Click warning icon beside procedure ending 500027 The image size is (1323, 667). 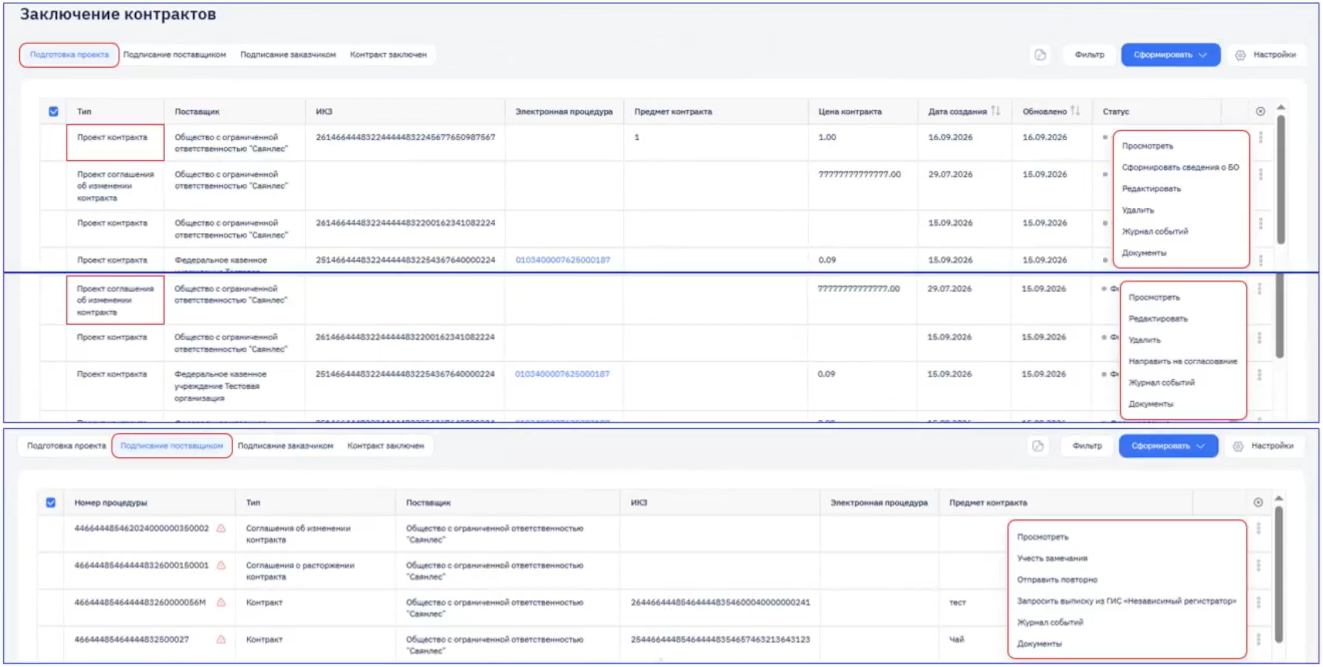click(x=221, y=640)
